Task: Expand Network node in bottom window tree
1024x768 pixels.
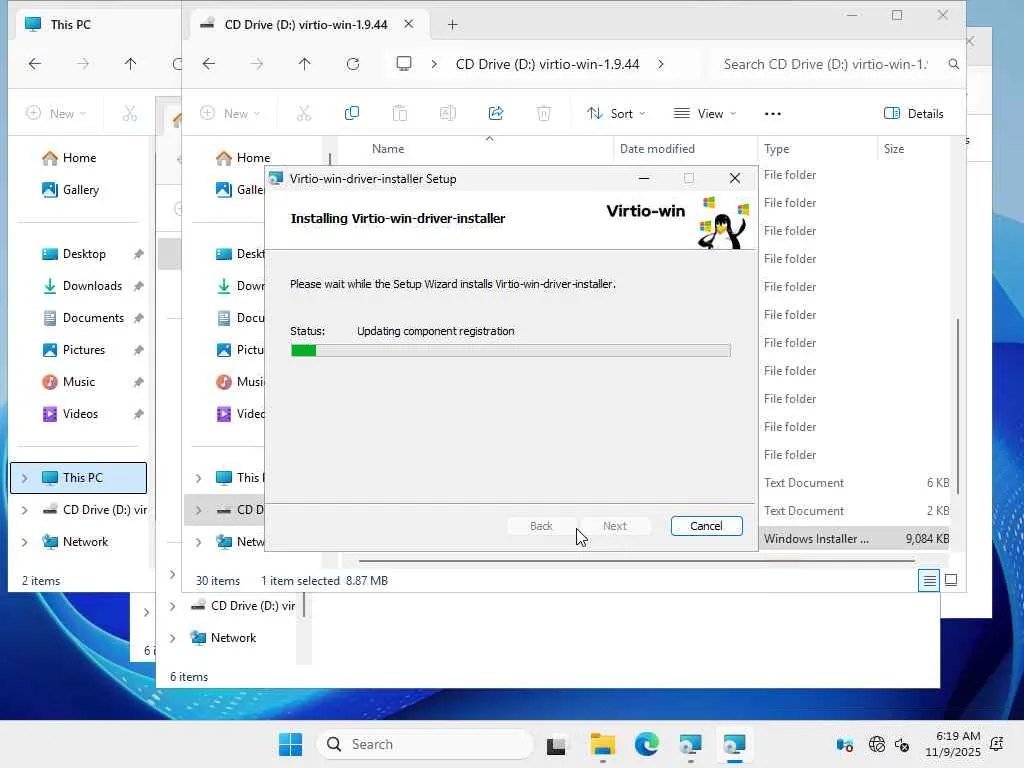Action: (x=172, y=637)
